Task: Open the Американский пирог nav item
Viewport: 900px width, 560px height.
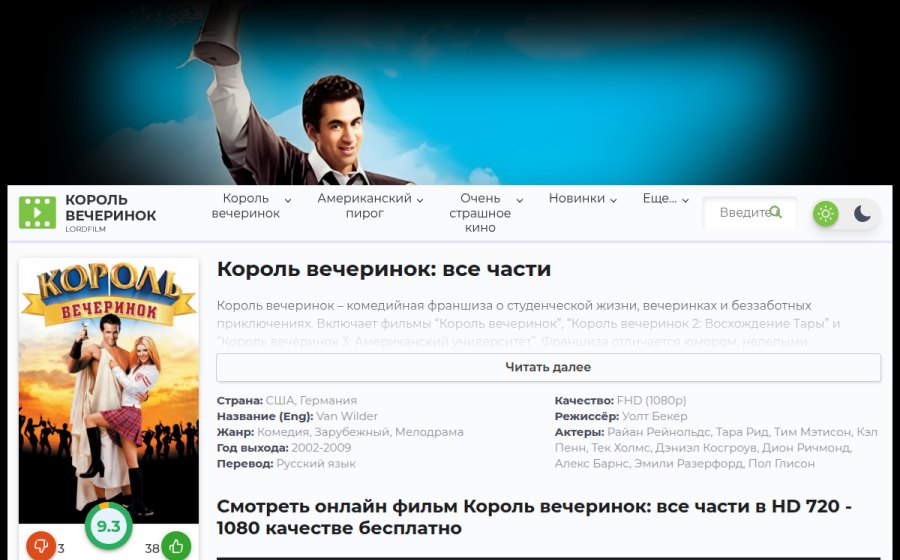Action: click(x=364, y=205)
